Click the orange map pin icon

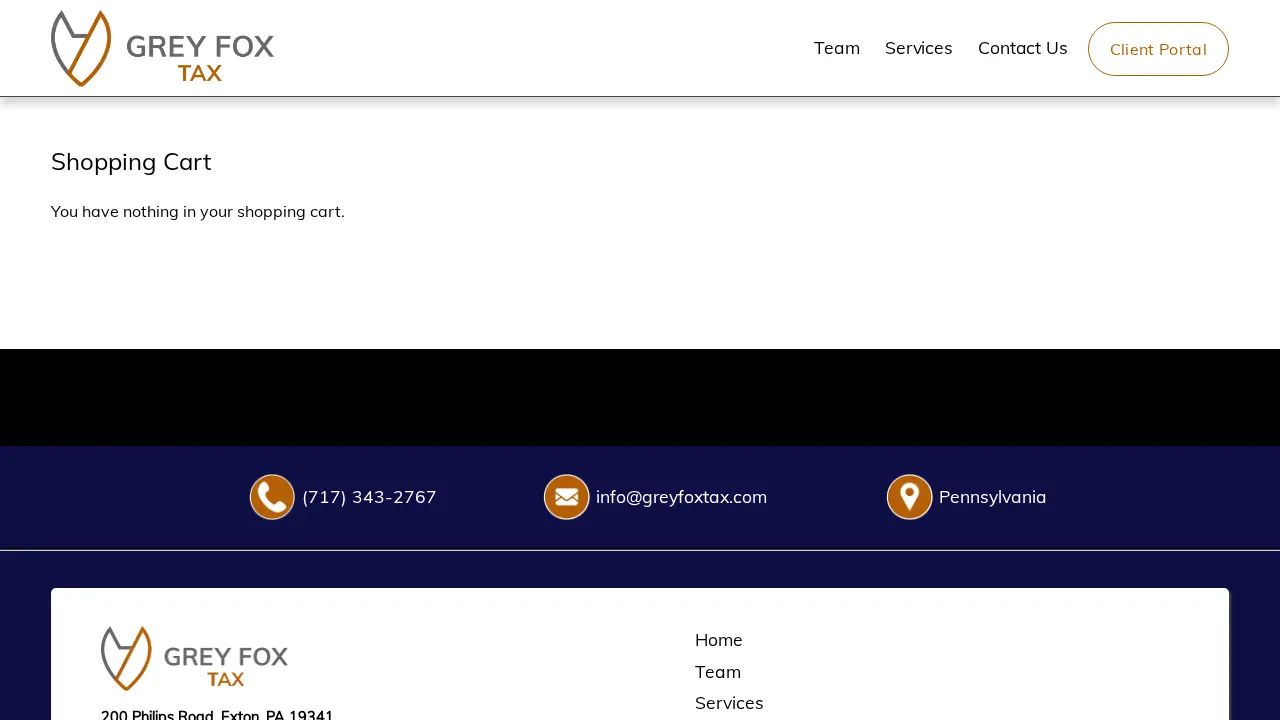pos(910,497)
